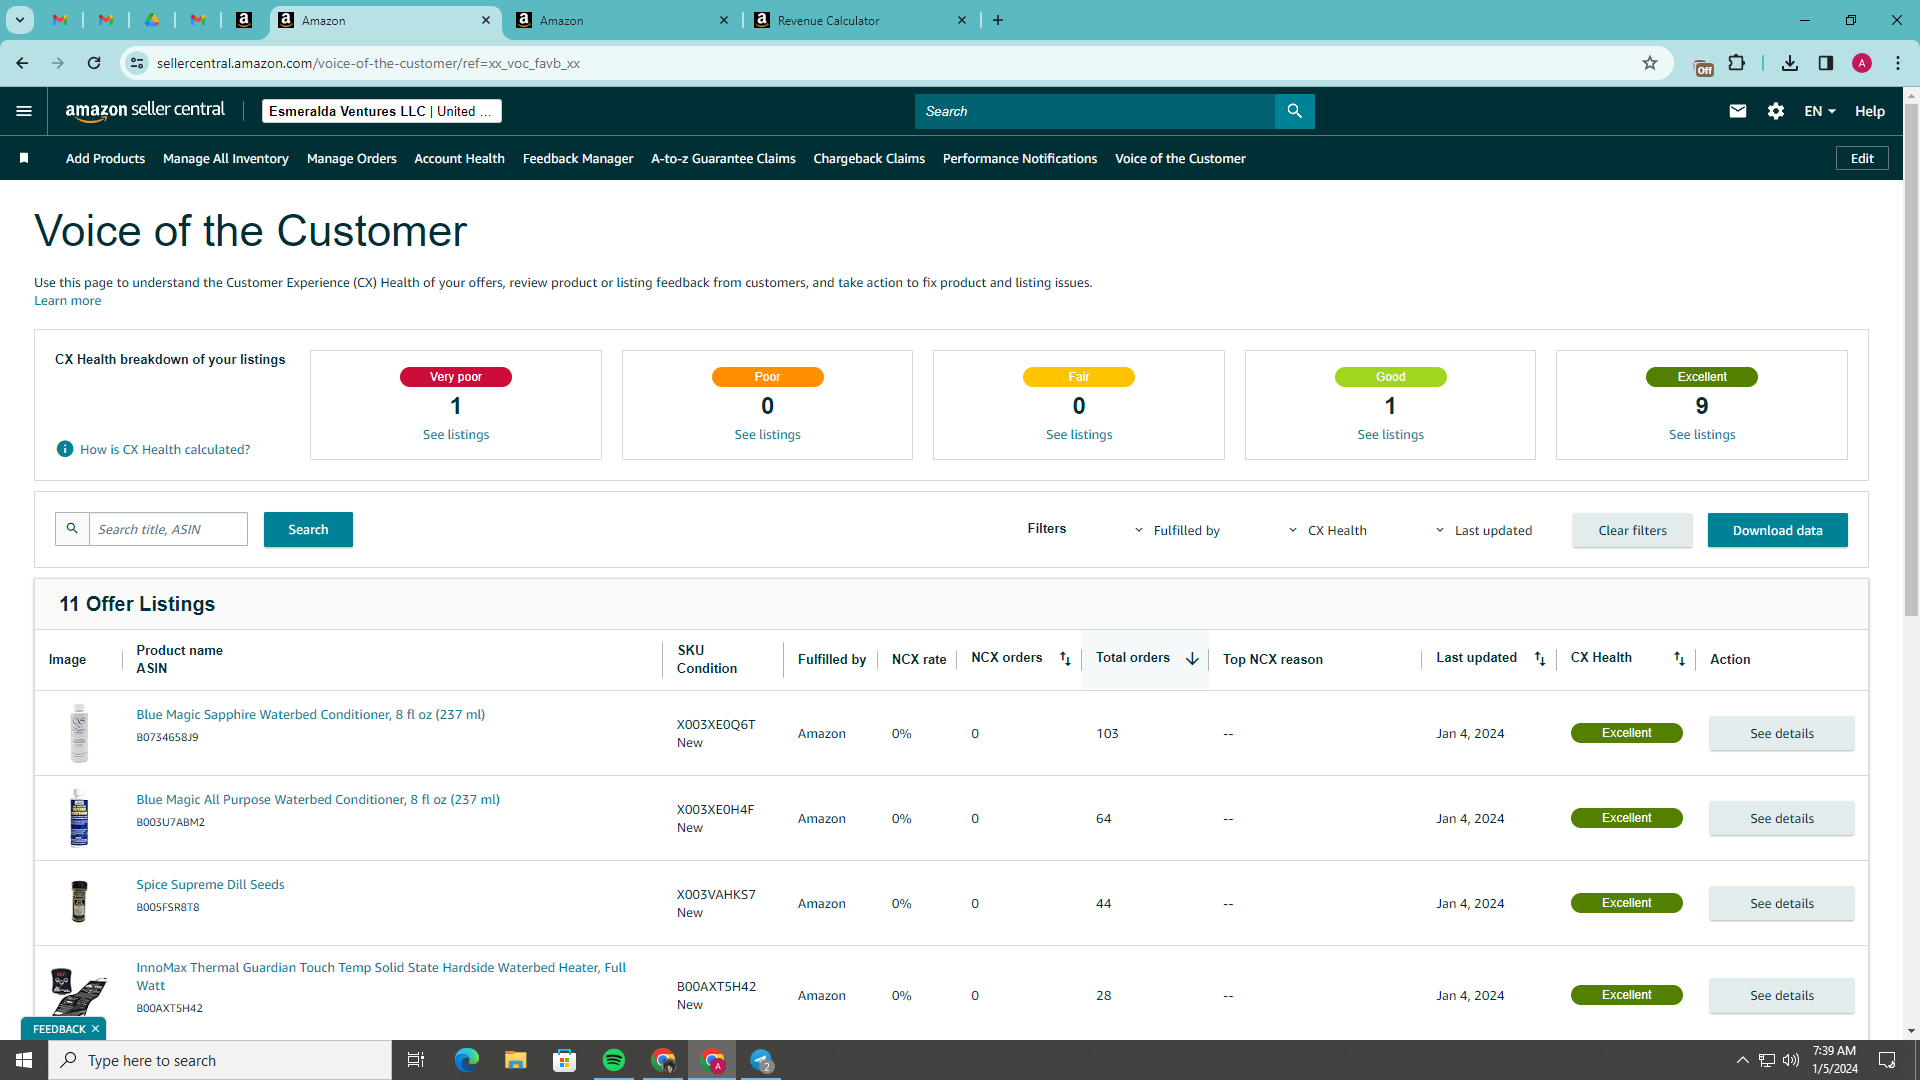Click the Spice Supreme Dill Seeds thumbnail
Viewport: 1920px width, 1080px height.
click(x=79, y=901)
